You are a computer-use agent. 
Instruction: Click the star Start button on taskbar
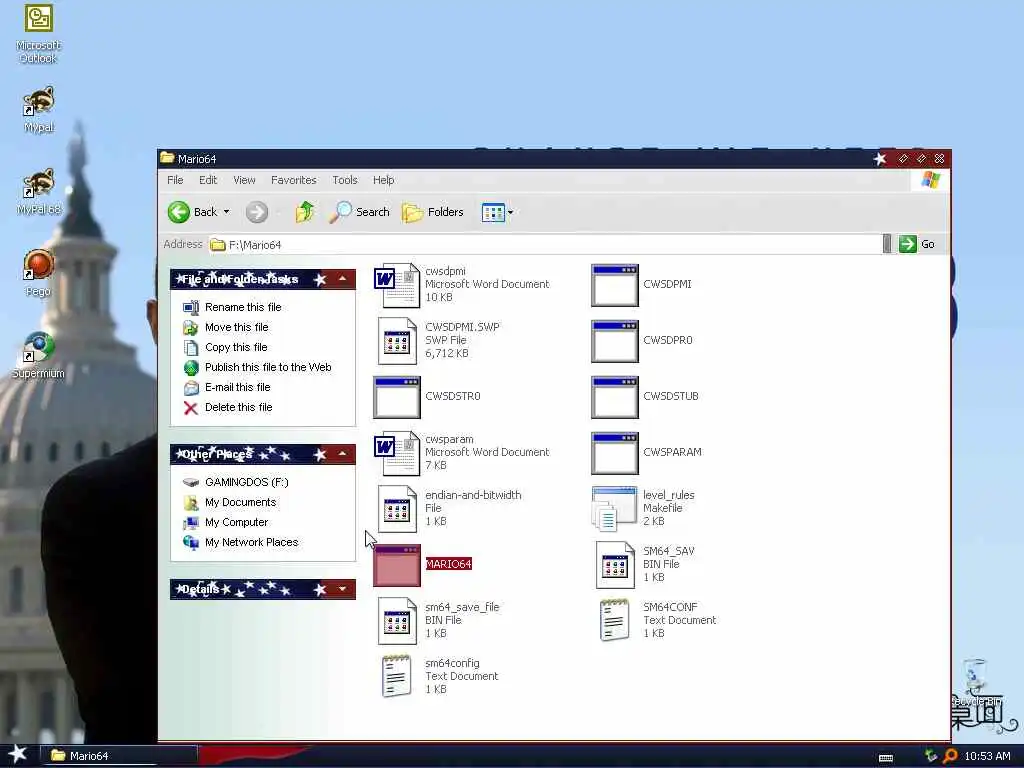point(18,755)
